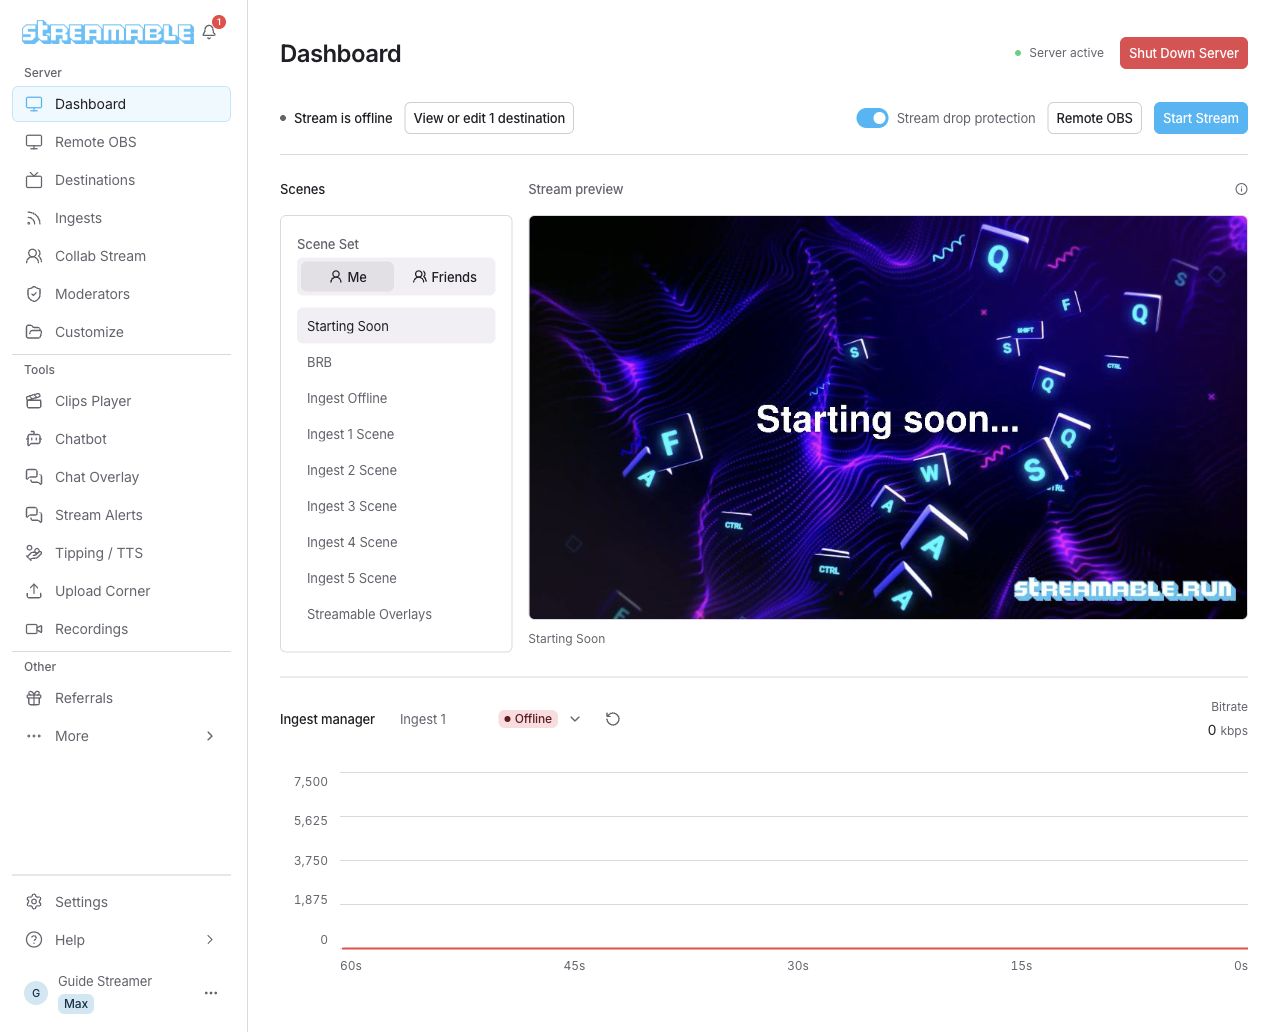Image resolution: width=1280 pixels, height=1032 pixels.
Task: Click the Stream is offline status text
Action: pyautogui.click(x=343, y=118)
